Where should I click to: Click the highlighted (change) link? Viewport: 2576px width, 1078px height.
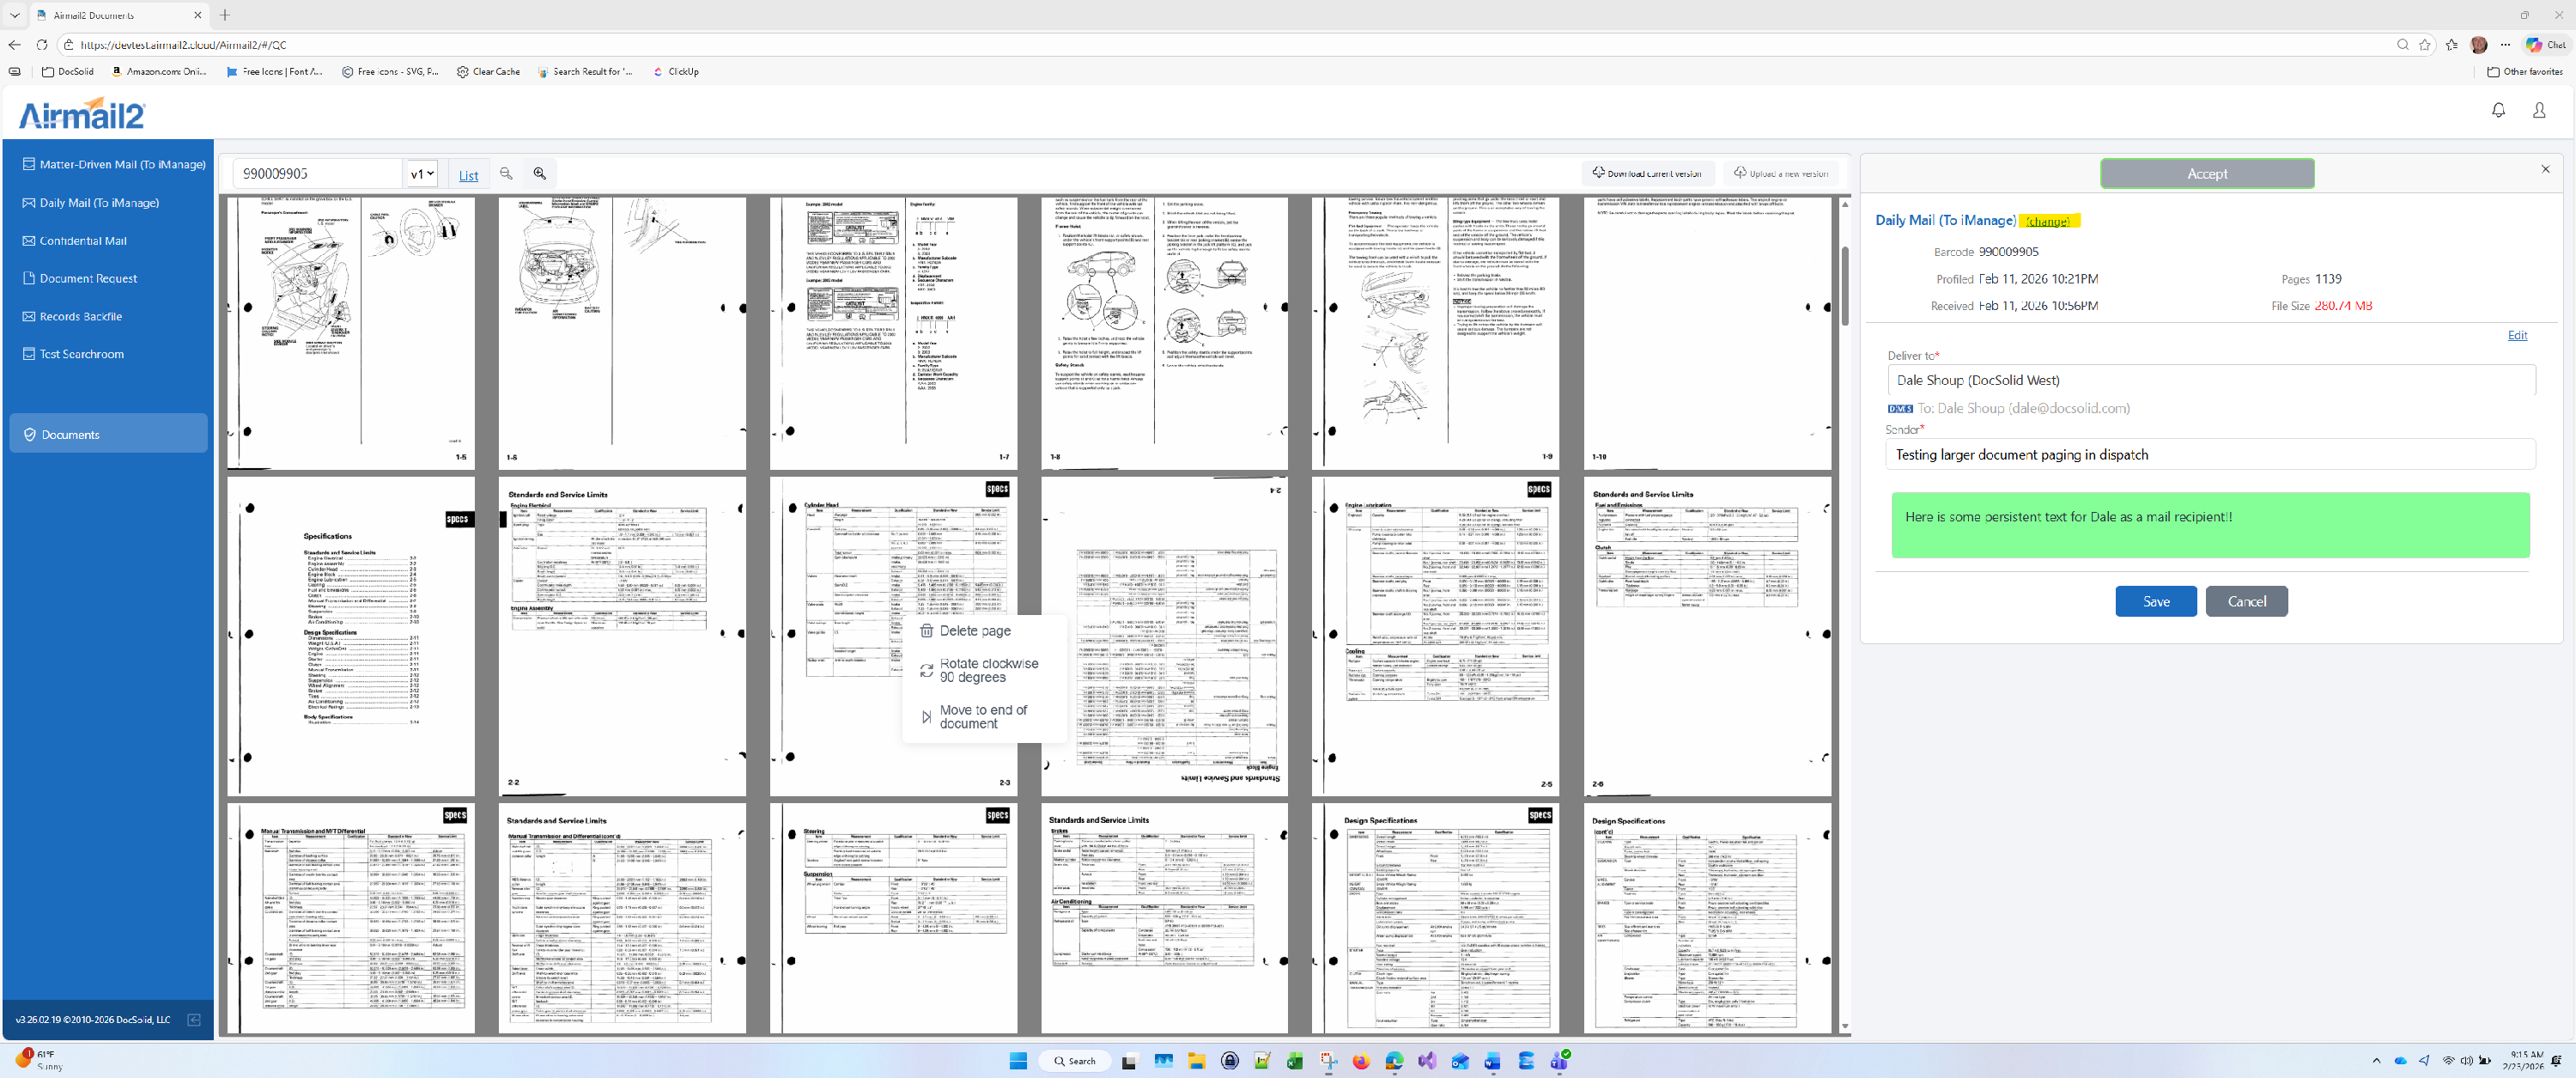tap(2048, 221)
